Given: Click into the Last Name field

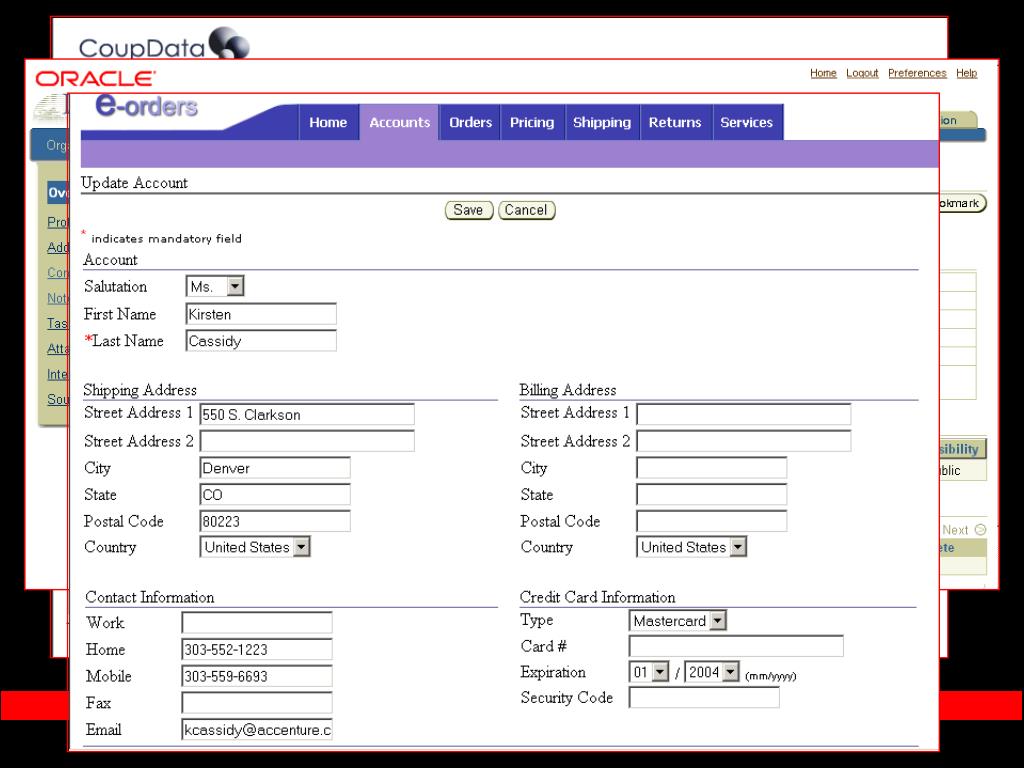Looking at the screenshot, I should click(261, 341).
